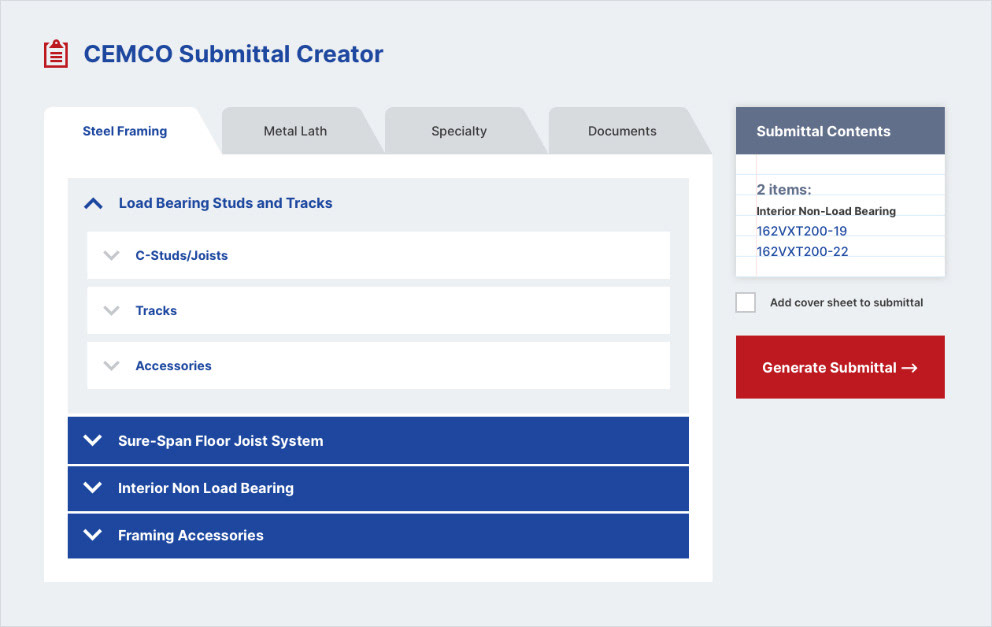Viewport: 992px width, 627px height.
Task: Click the C-Studs/Joists row label
Action: (x=182, y=256)
